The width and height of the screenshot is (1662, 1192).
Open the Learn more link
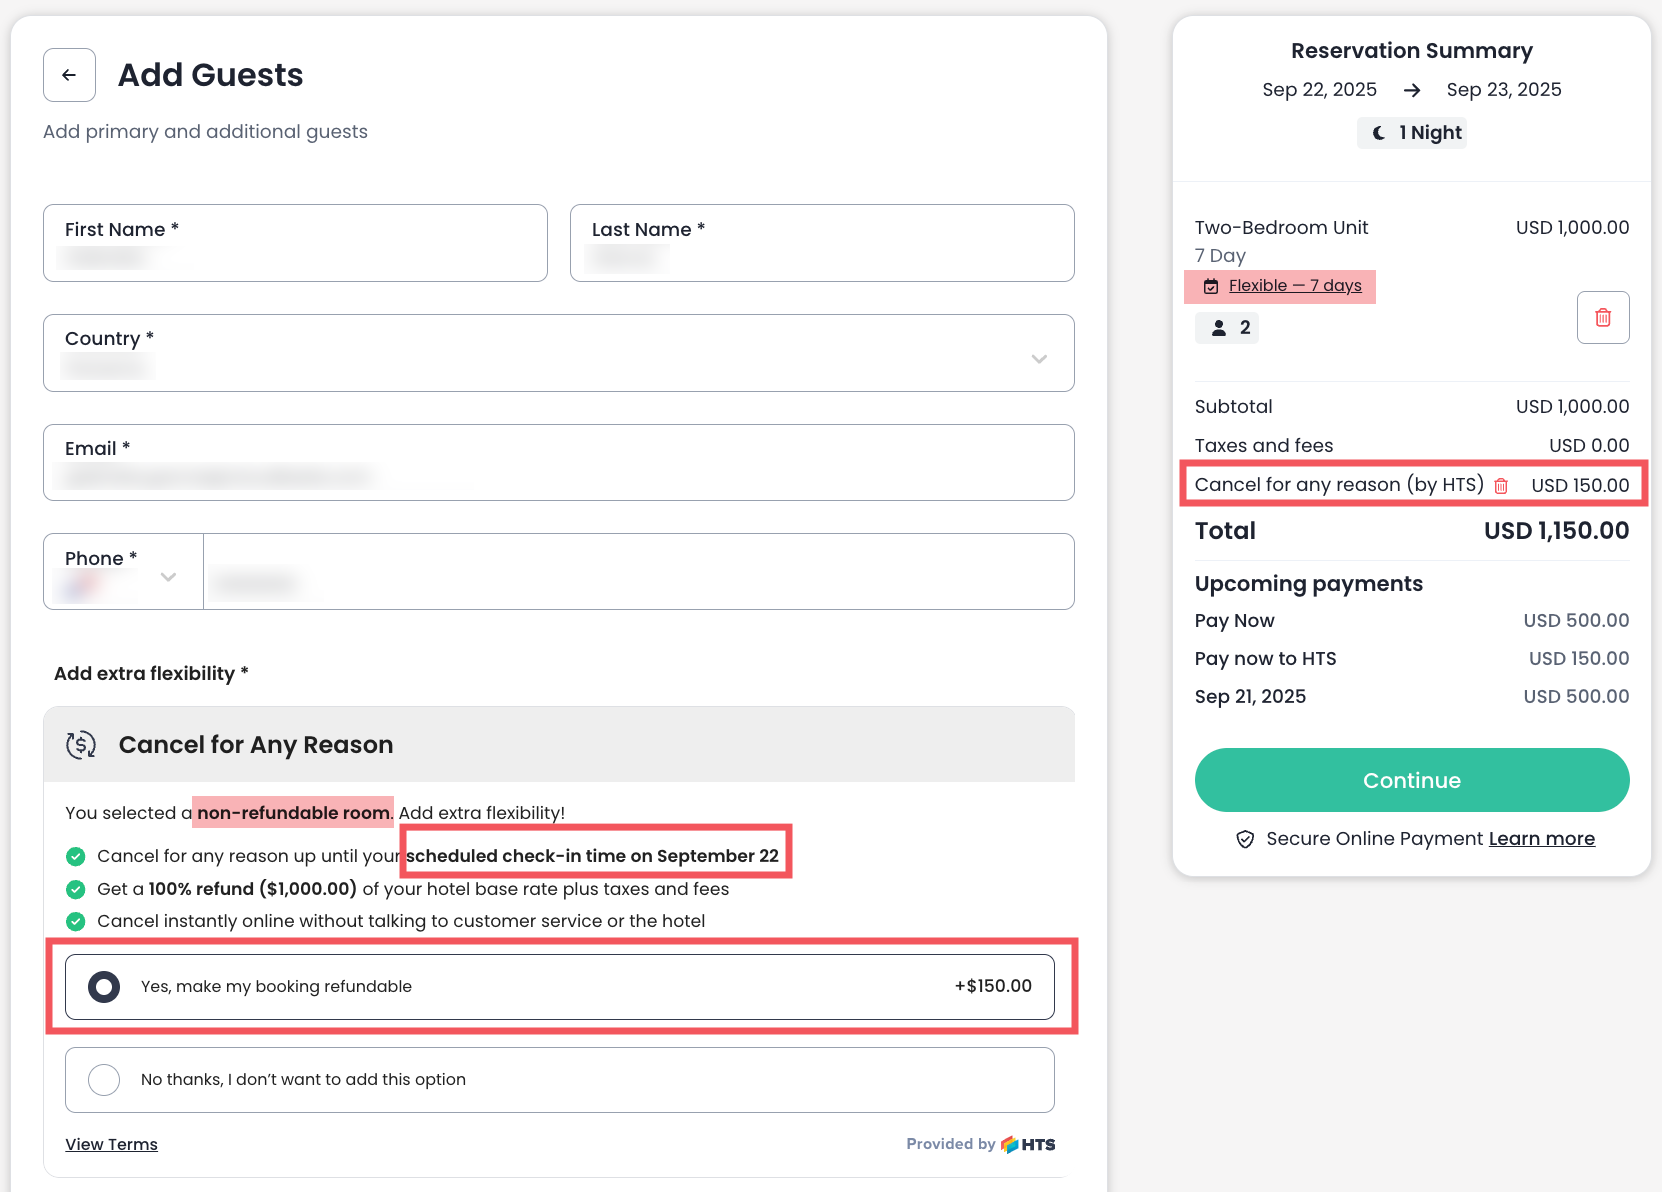click(x=1541, y=839)
